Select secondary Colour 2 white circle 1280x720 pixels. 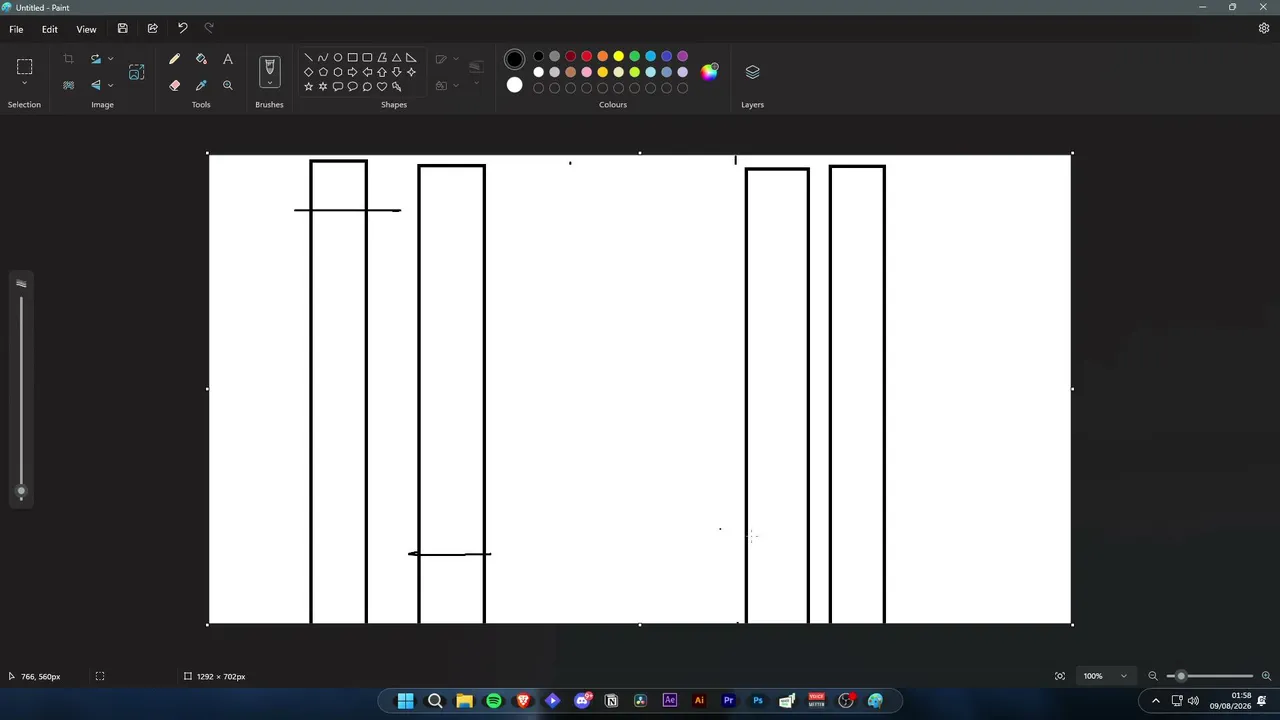[x=514, y=85]
